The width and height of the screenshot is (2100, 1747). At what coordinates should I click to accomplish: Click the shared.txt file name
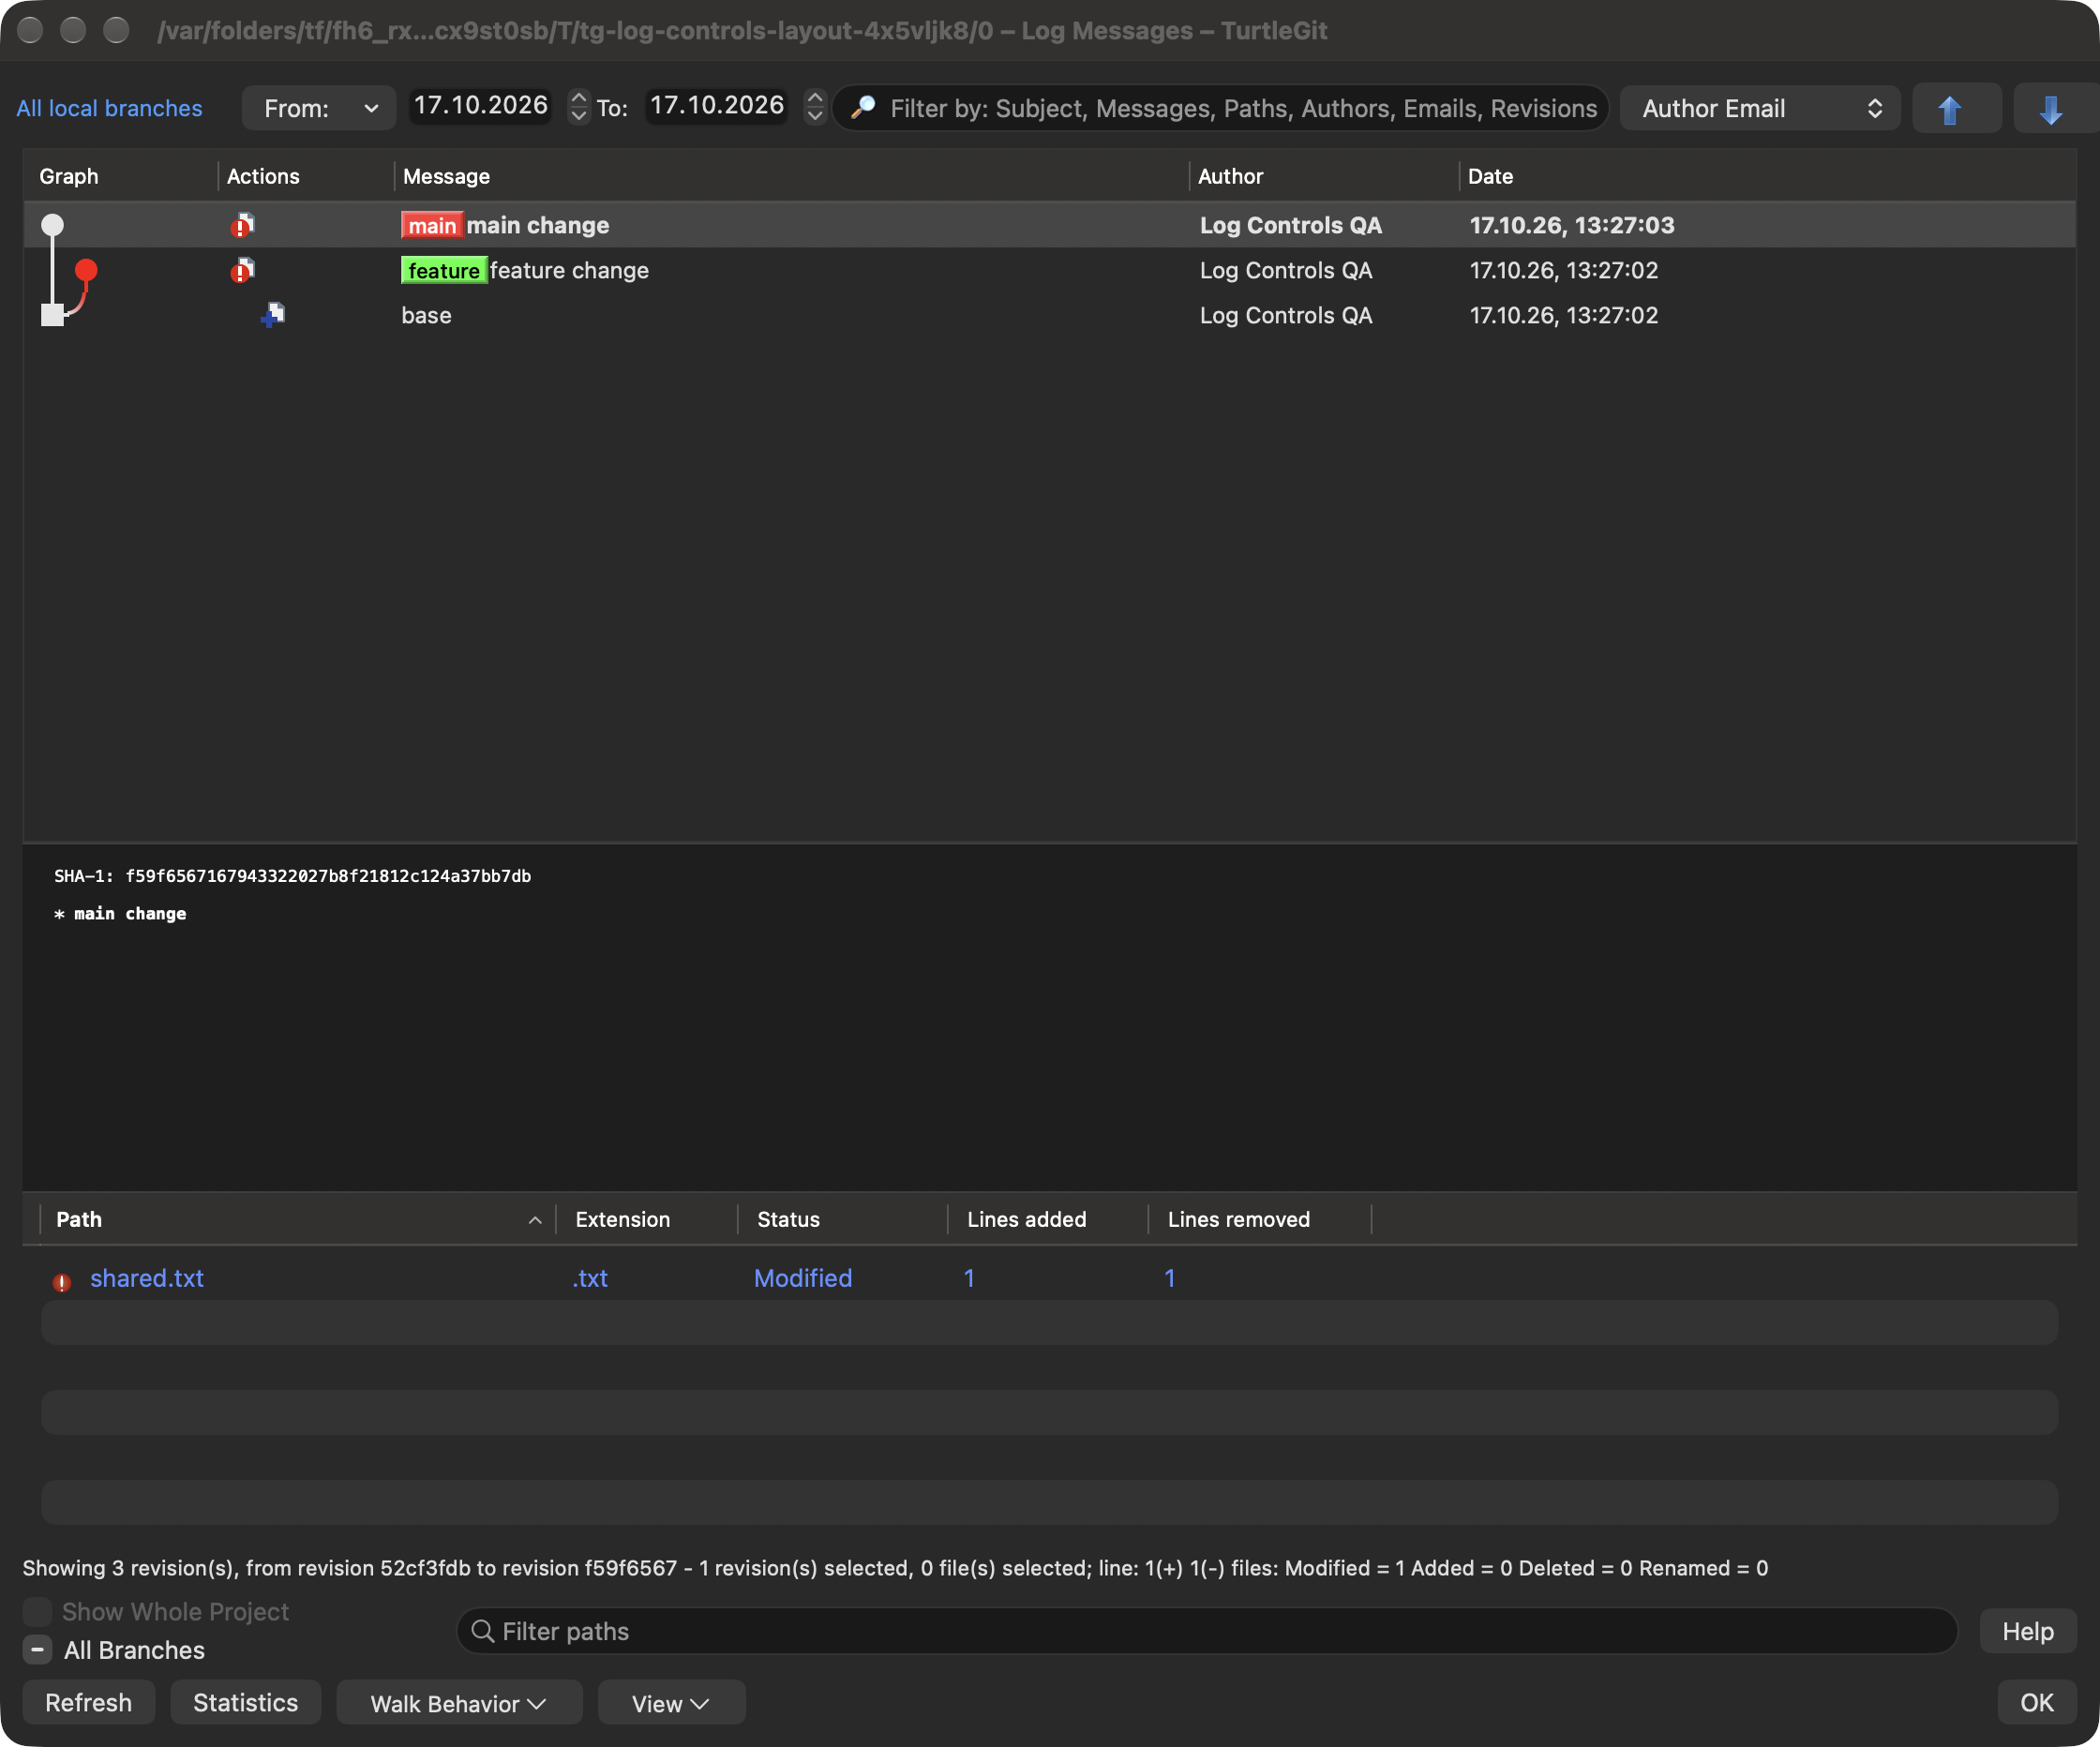147,1278
